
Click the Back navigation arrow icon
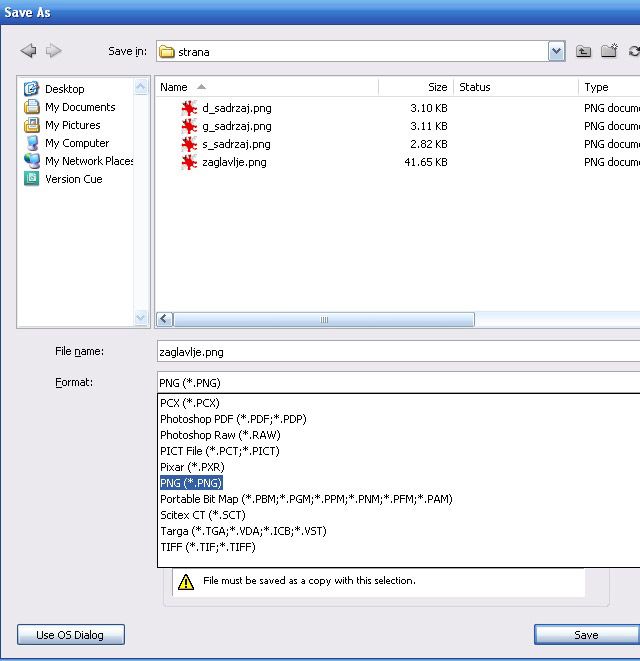coord(28,51)
